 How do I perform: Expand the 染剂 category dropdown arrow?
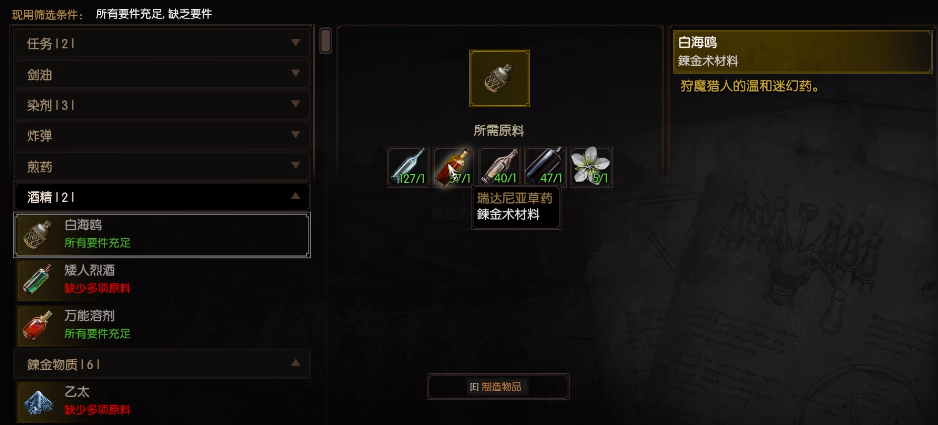(295, 105)
